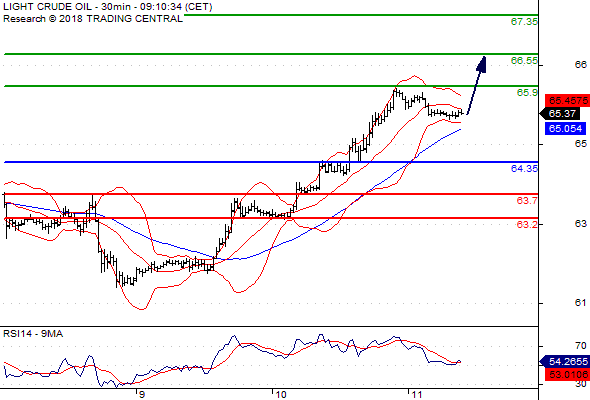Viewport: 590px width, 400px height.
Task: Click the LIGHT CRUDE OIL chart title
Action: coord(108,7)
